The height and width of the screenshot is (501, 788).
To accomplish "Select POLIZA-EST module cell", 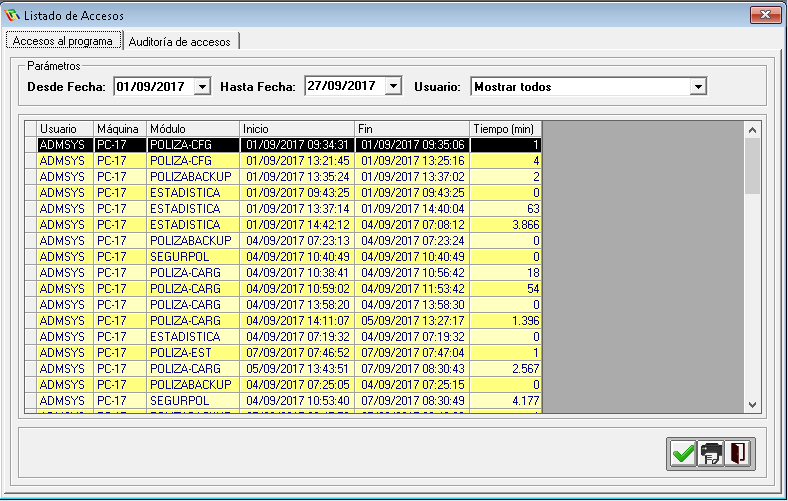I will 193,353.
